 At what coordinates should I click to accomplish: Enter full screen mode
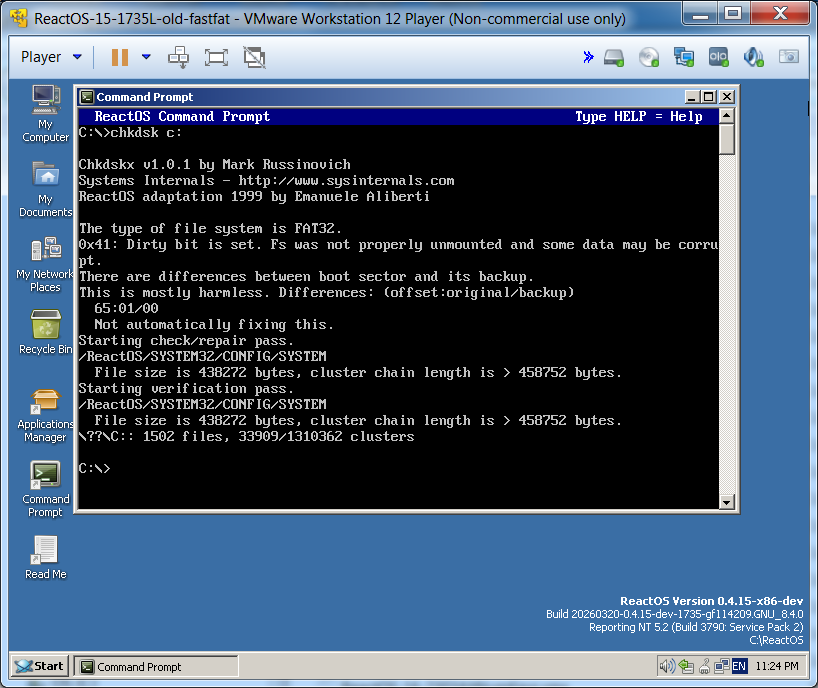tap(216, 57)
